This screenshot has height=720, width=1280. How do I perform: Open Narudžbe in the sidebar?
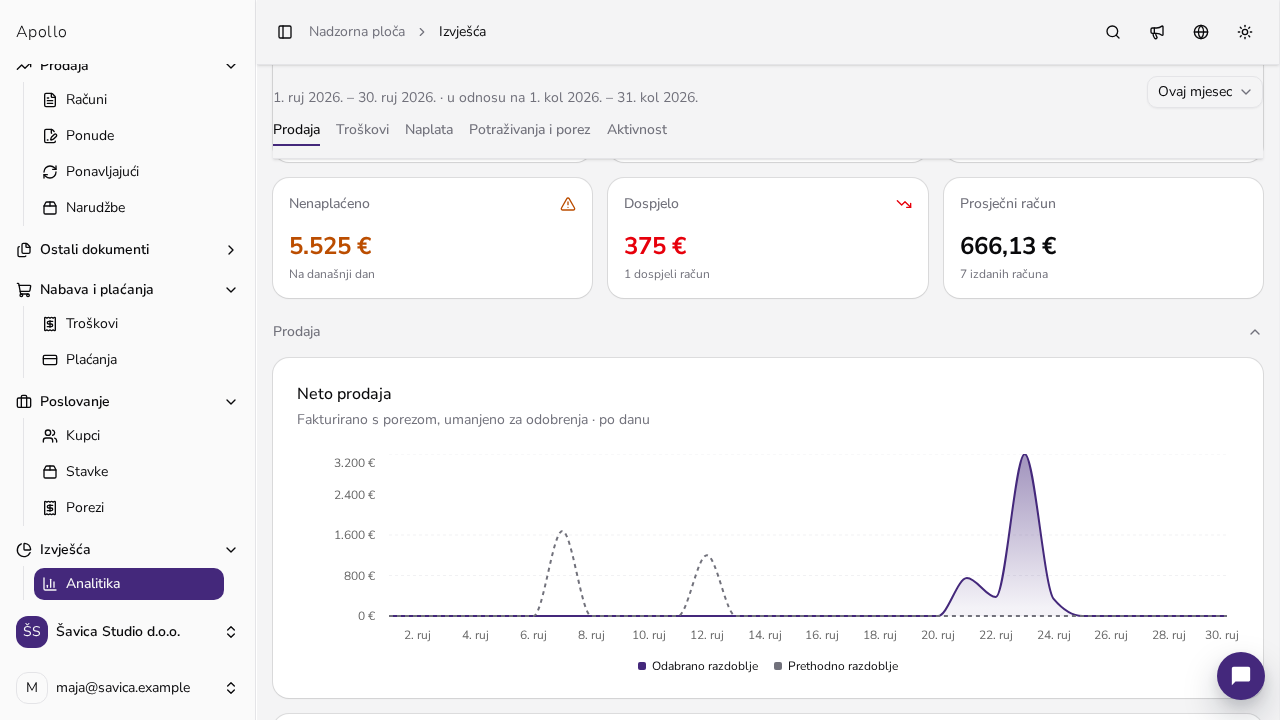coord(129,208)
